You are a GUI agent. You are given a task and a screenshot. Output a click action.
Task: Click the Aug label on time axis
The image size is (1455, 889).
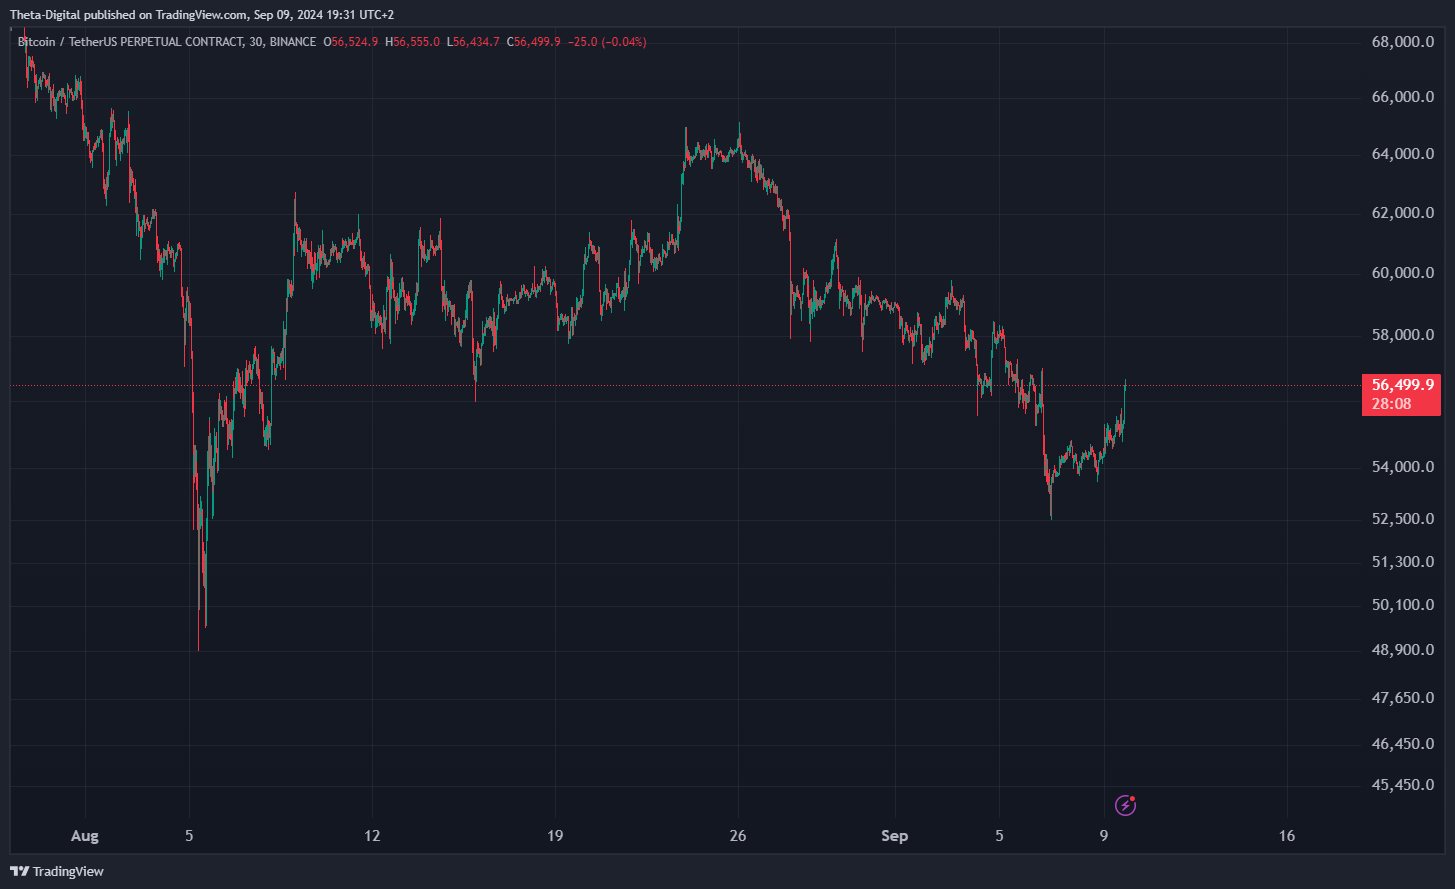[86, 836]
